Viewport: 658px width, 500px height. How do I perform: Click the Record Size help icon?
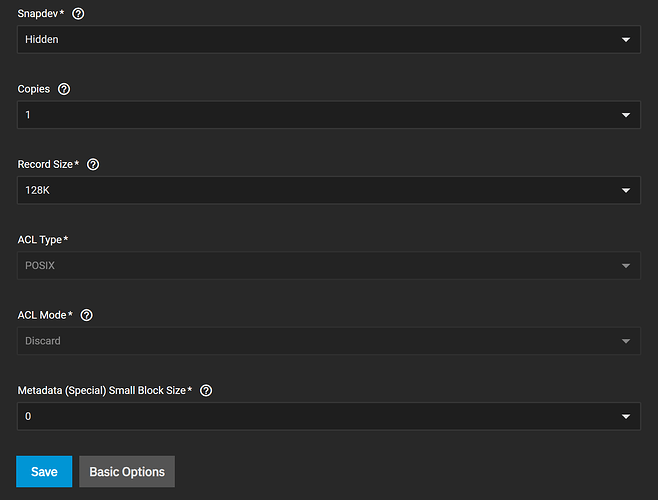click(x=93, y=165)
